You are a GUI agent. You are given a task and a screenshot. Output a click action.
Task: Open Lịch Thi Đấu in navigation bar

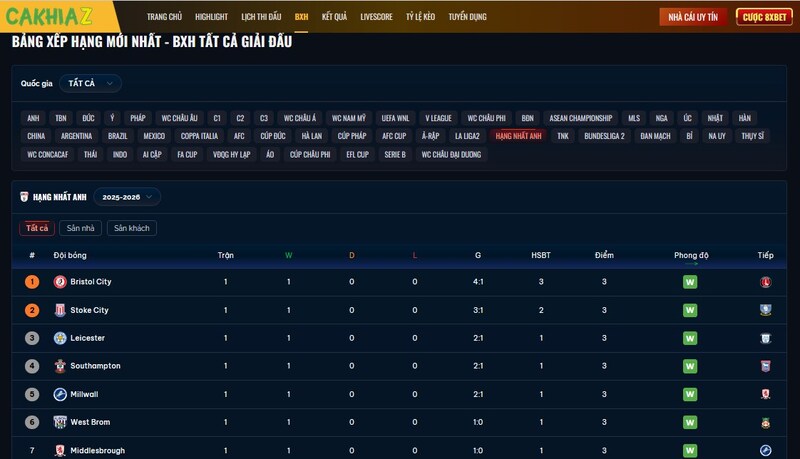pyautogui.click(x=261, y=17)
